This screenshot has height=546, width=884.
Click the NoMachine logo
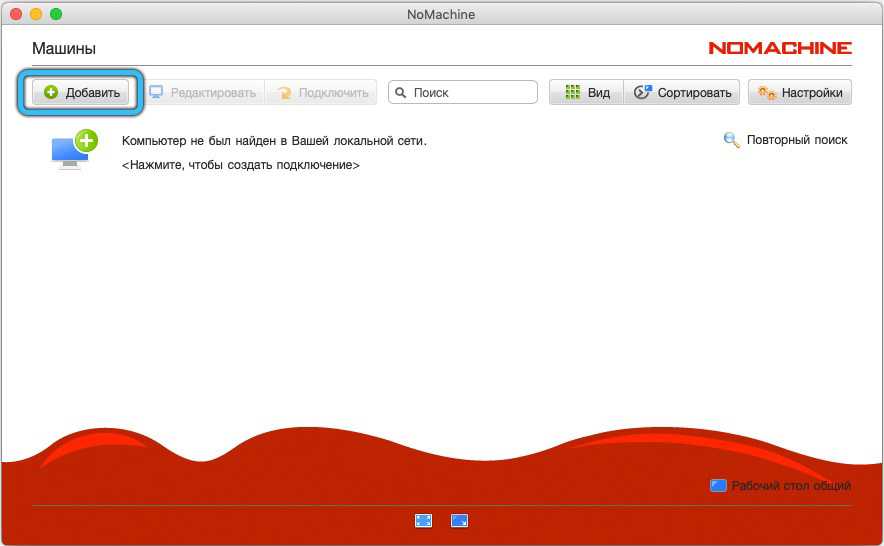[780, 48]
